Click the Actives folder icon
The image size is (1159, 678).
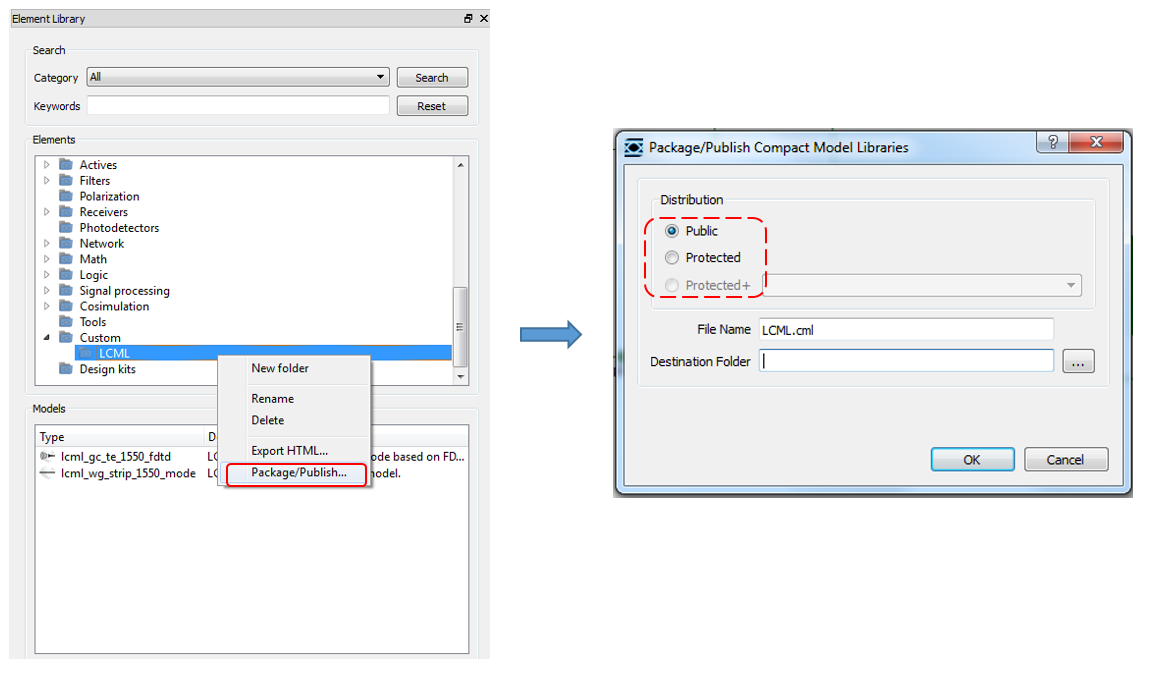click(66, 165)
